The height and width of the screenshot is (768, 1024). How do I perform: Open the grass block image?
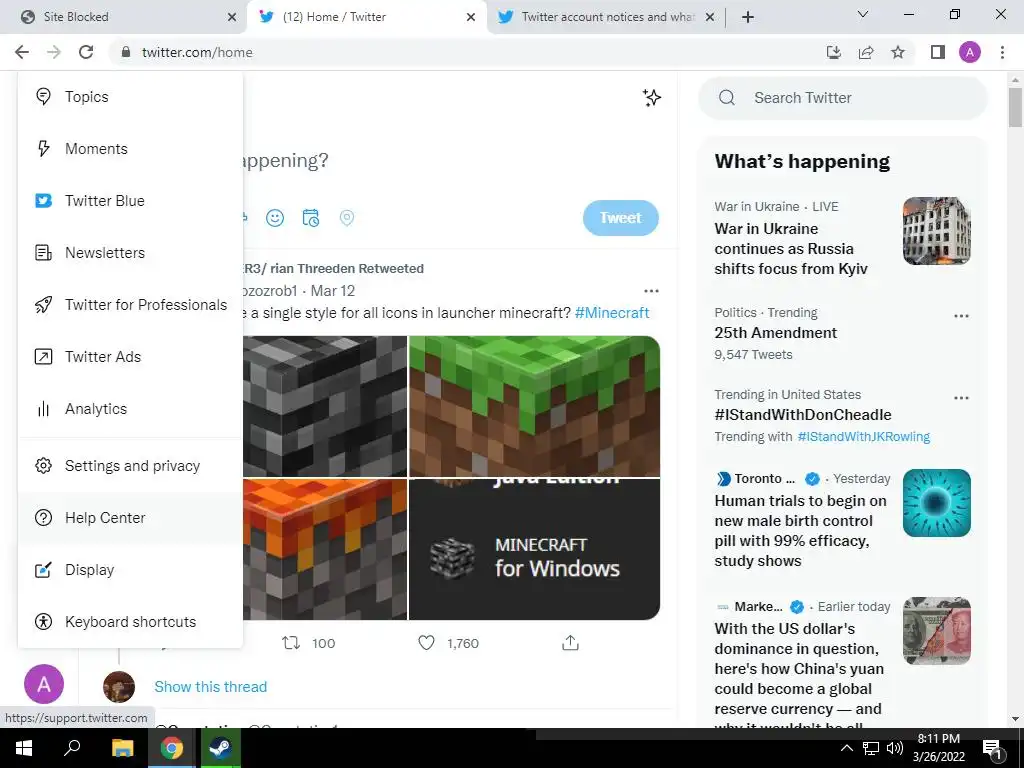click(534, 406)
